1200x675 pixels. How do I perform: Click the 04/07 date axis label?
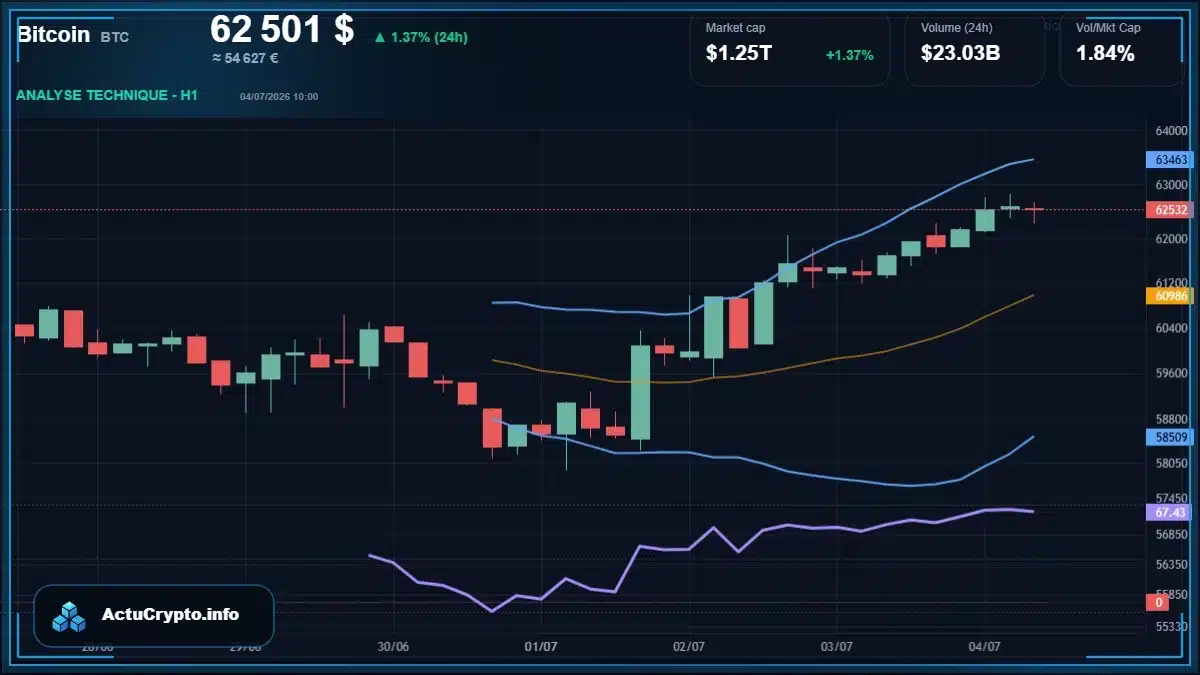(x=985, y=646)
